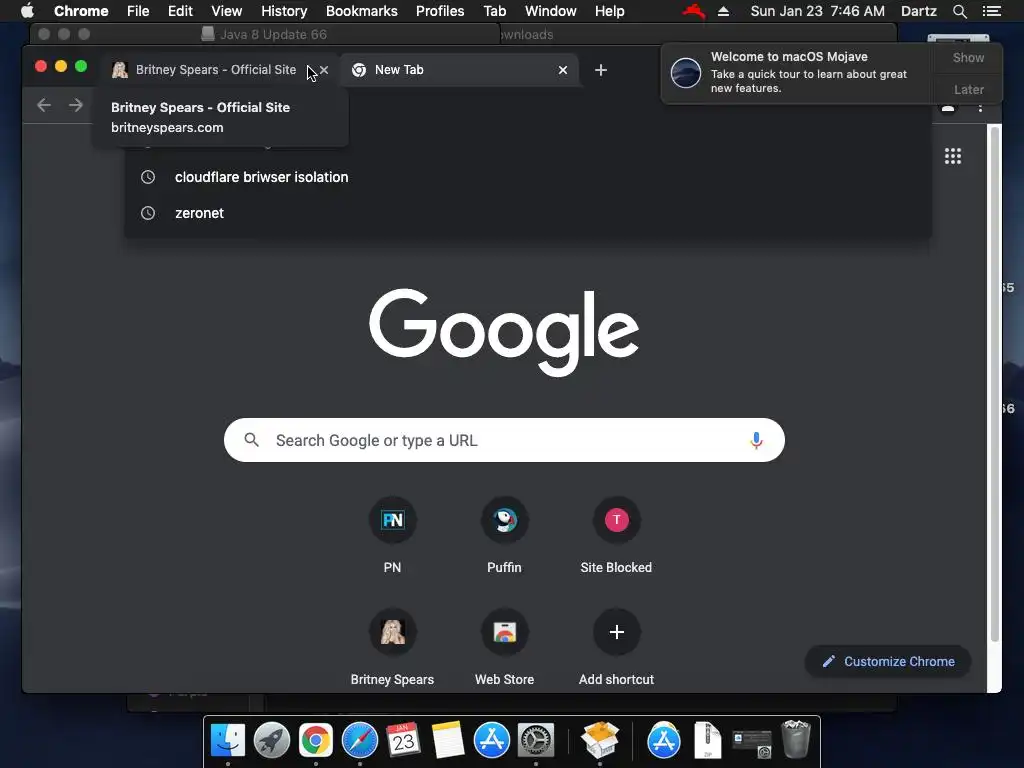Select the cloudflare briwser isolation suggestion

(528, 177)
